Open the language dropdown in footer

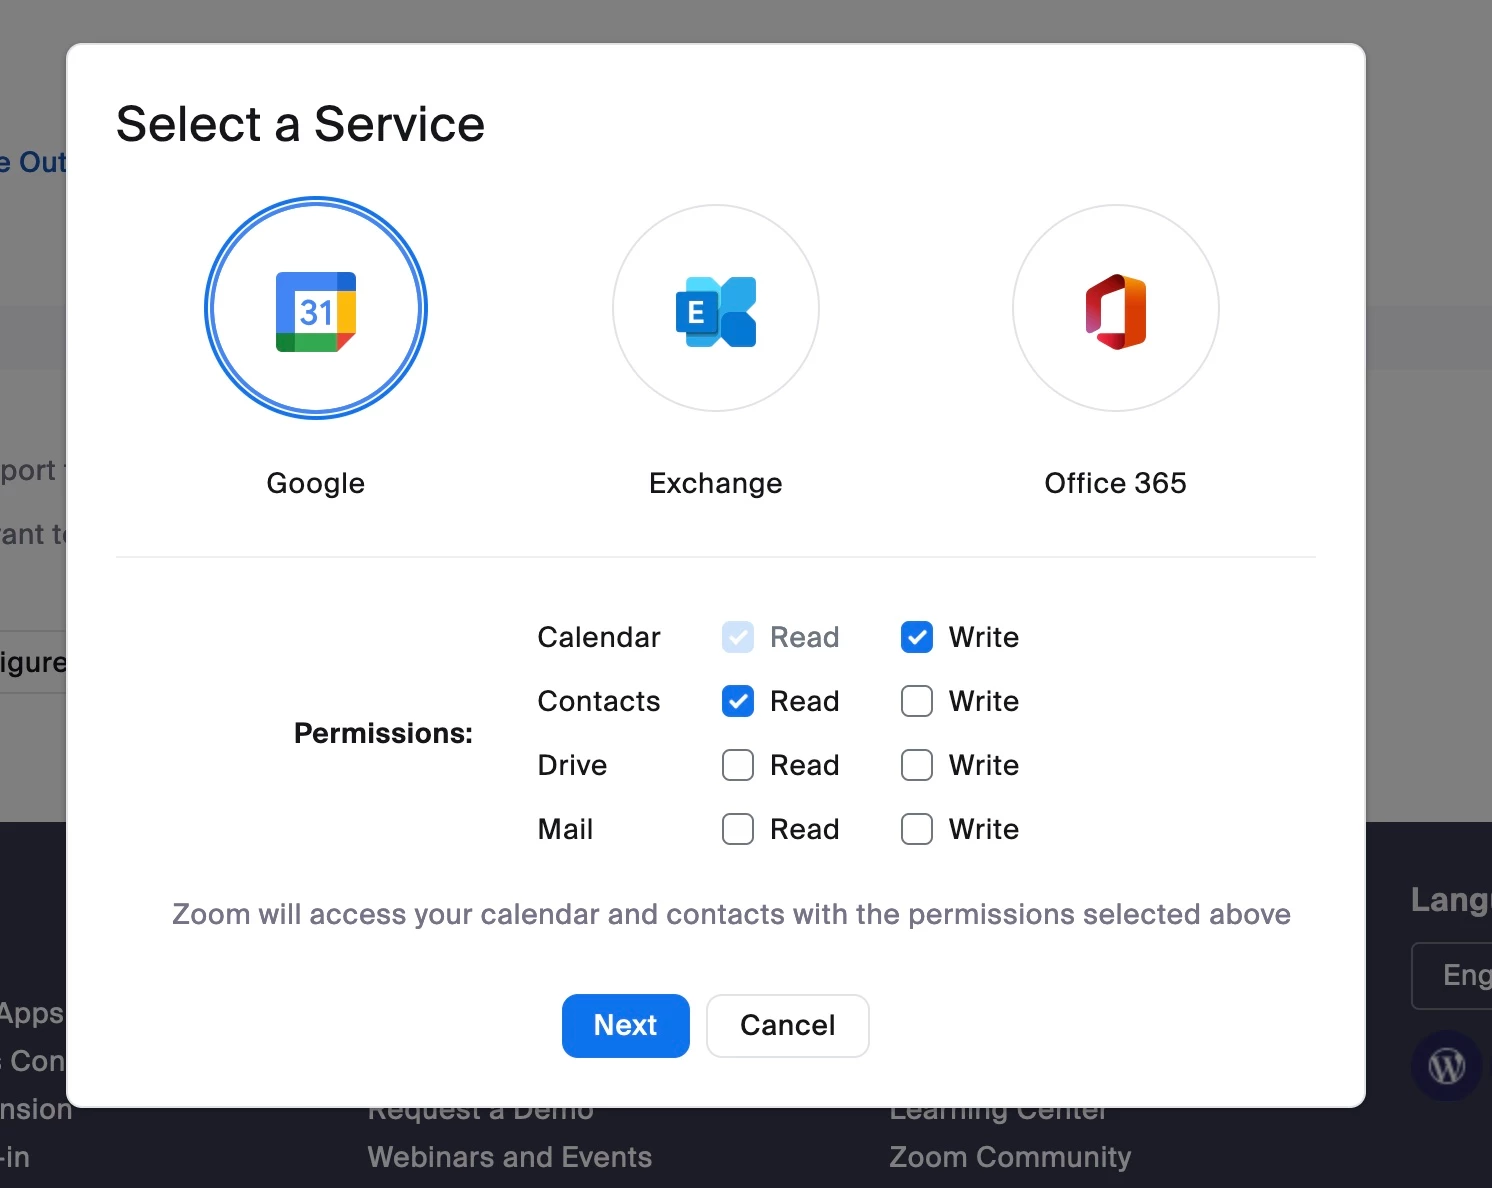pyautogui.click(x=1452, y=975)
